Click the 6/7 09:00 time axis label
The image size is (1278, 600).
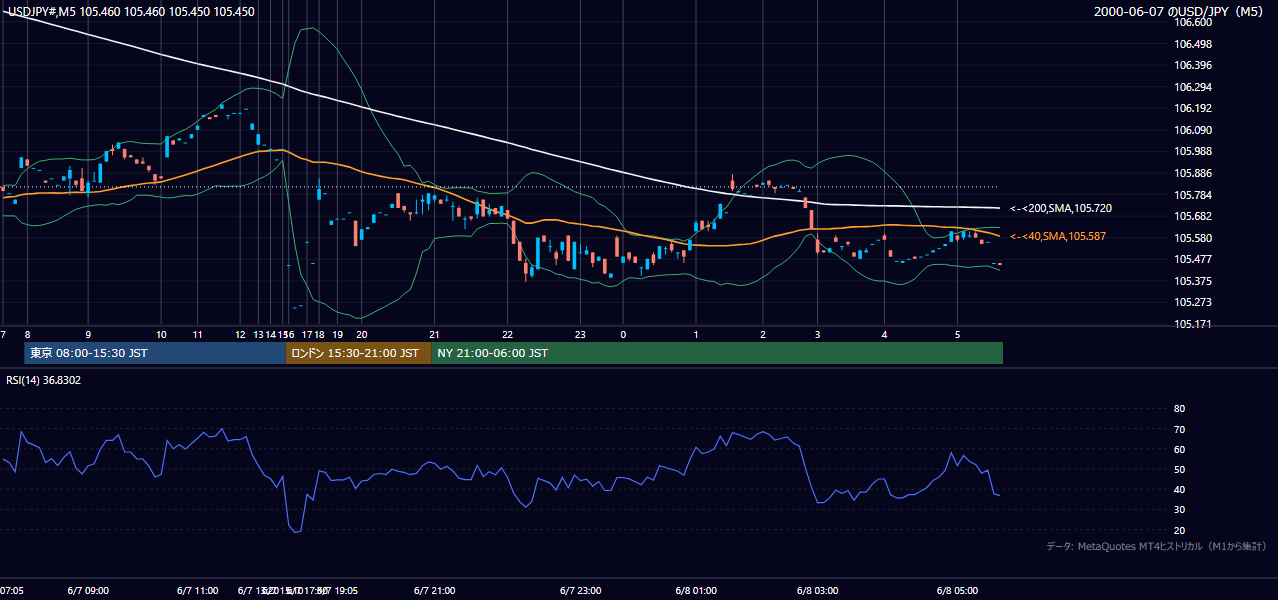point(88,590)
